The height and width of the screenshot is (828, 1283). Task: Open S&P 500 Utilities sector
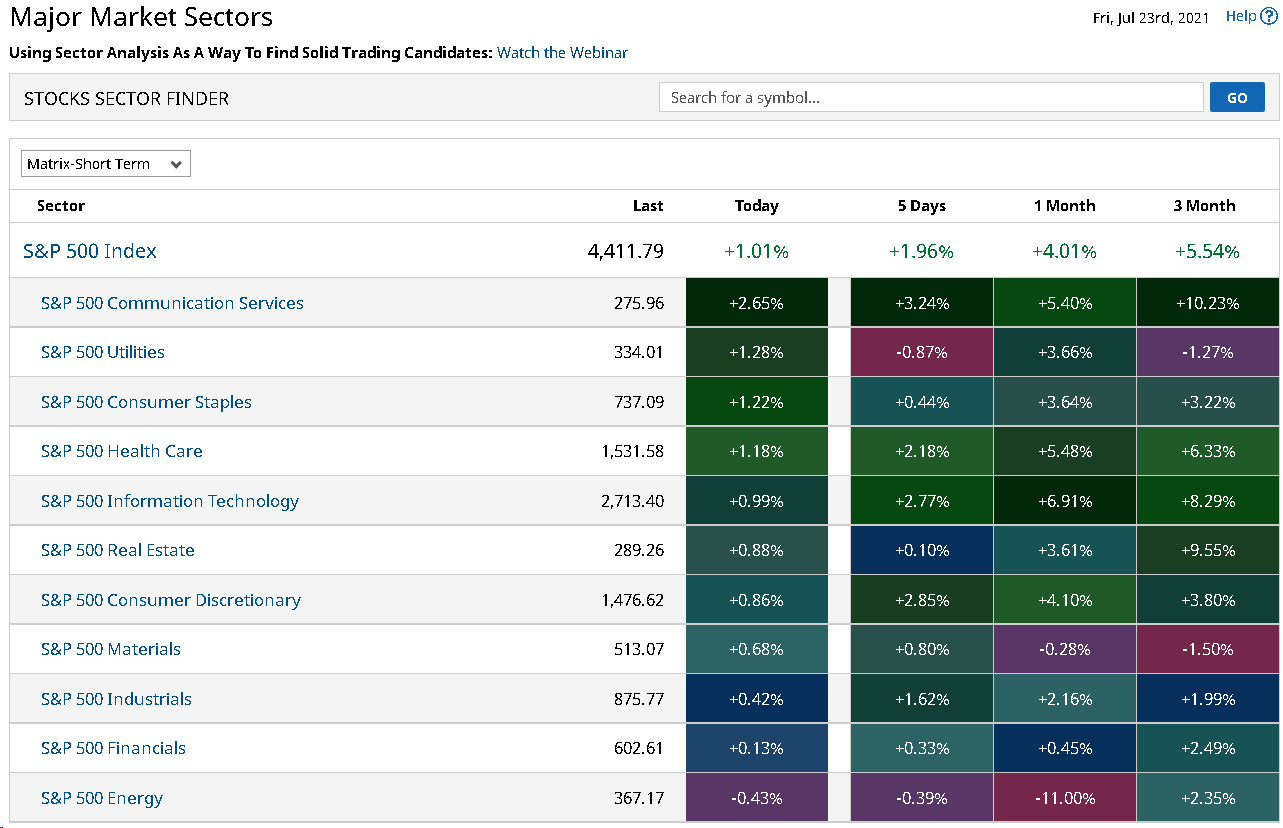[x=103, y=352]
